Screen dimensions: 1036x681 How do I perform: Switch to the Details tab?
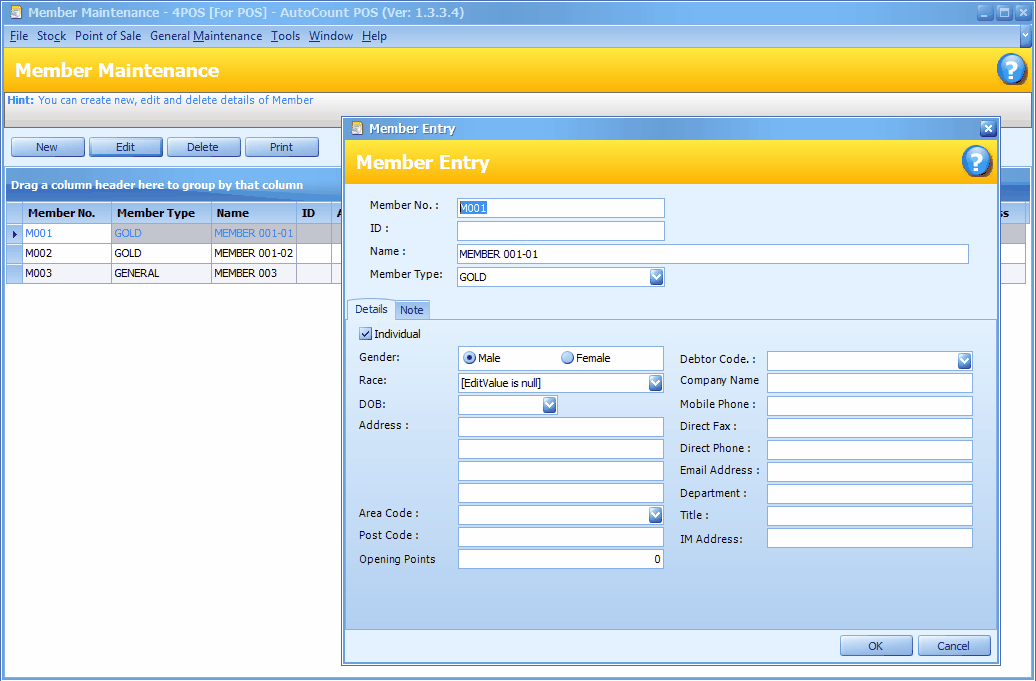point(371,309)
